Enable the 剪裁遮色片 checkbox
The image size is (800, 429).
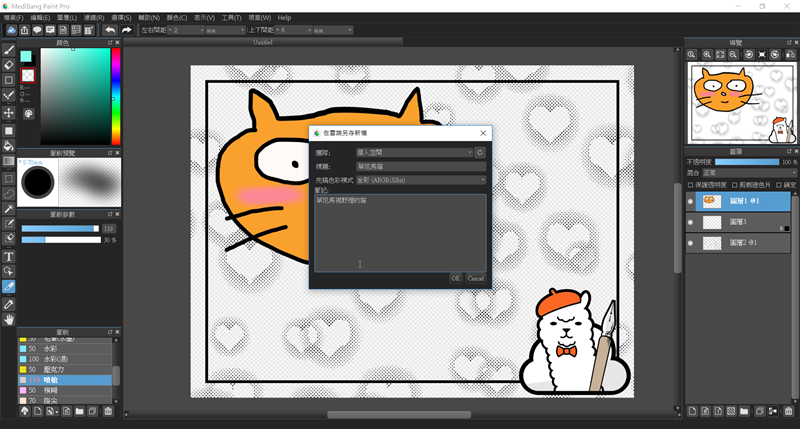[x=735, y=184]
